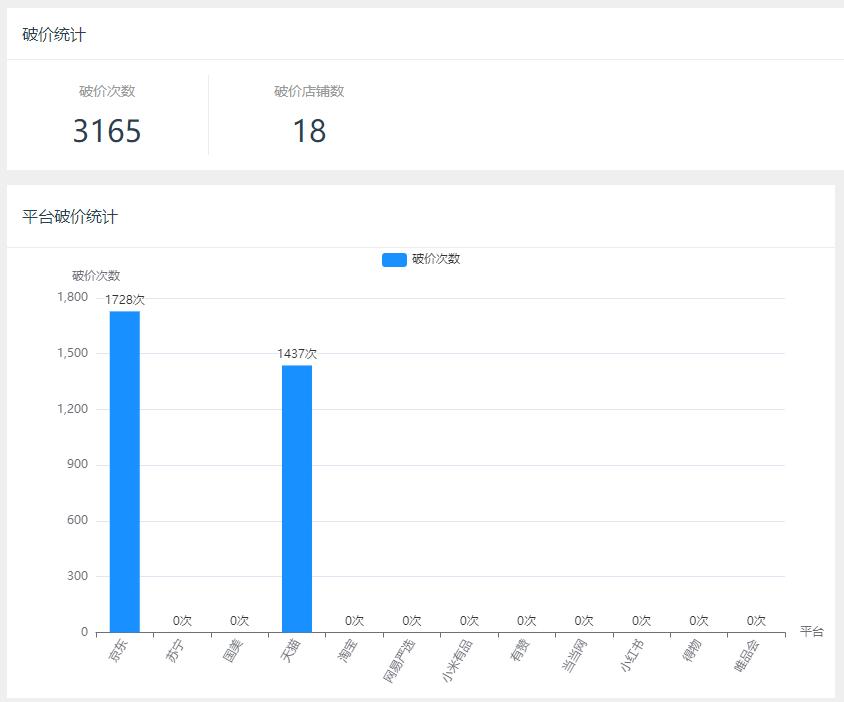Click the 小米有品 x-axis label
The image size is (844, 702).
click(x=457, y=660)
